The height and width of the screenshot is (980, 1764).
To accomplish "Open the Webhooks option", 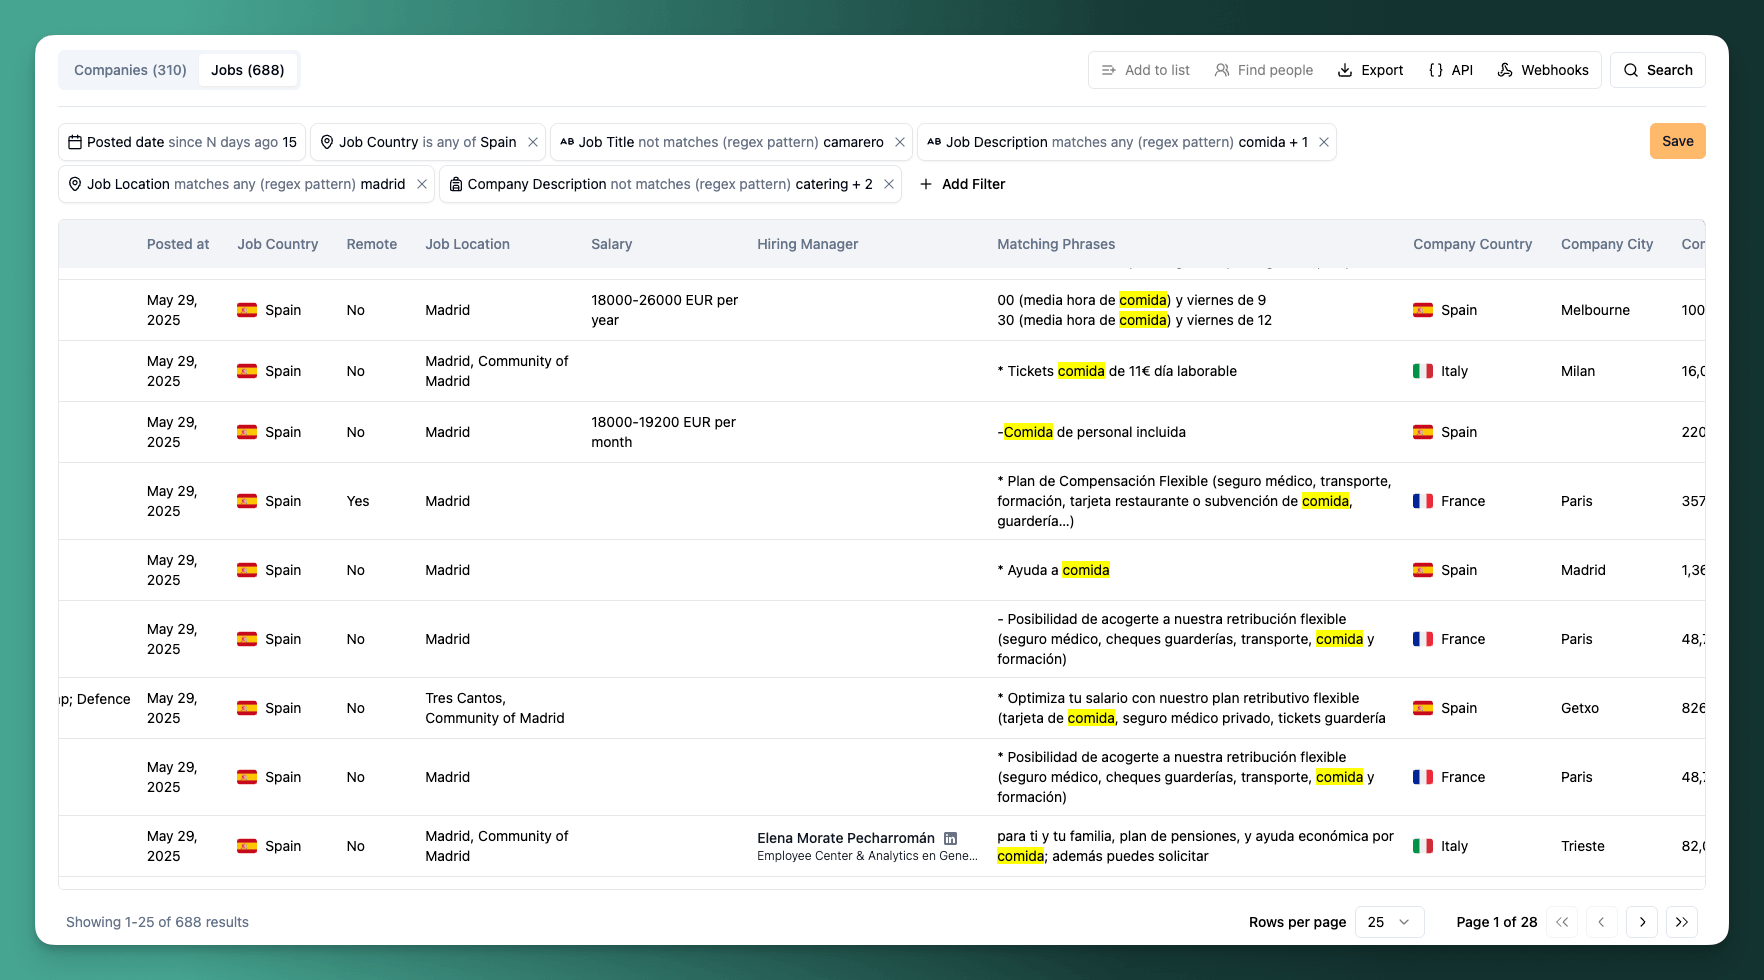I will 1543,70.
